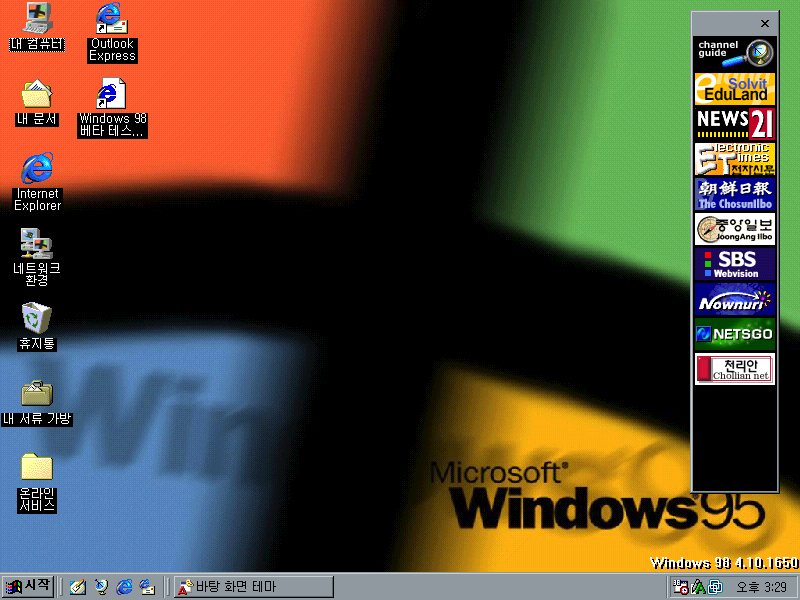Open the NEWS 21 channel
Screen dimensions: 800x600
coord(735,123)
